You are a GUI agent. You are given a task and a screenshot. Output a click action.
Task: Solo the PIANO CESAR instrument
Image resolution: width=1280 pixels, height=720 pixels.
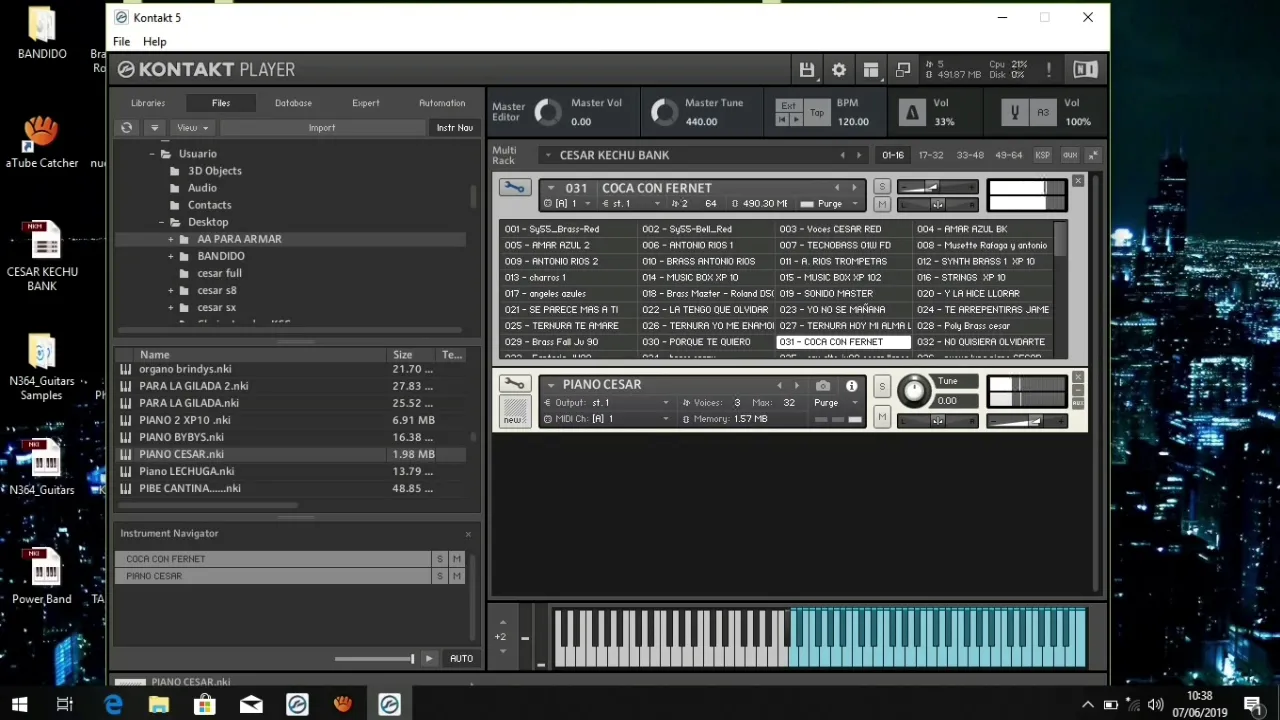coord(881,386)
